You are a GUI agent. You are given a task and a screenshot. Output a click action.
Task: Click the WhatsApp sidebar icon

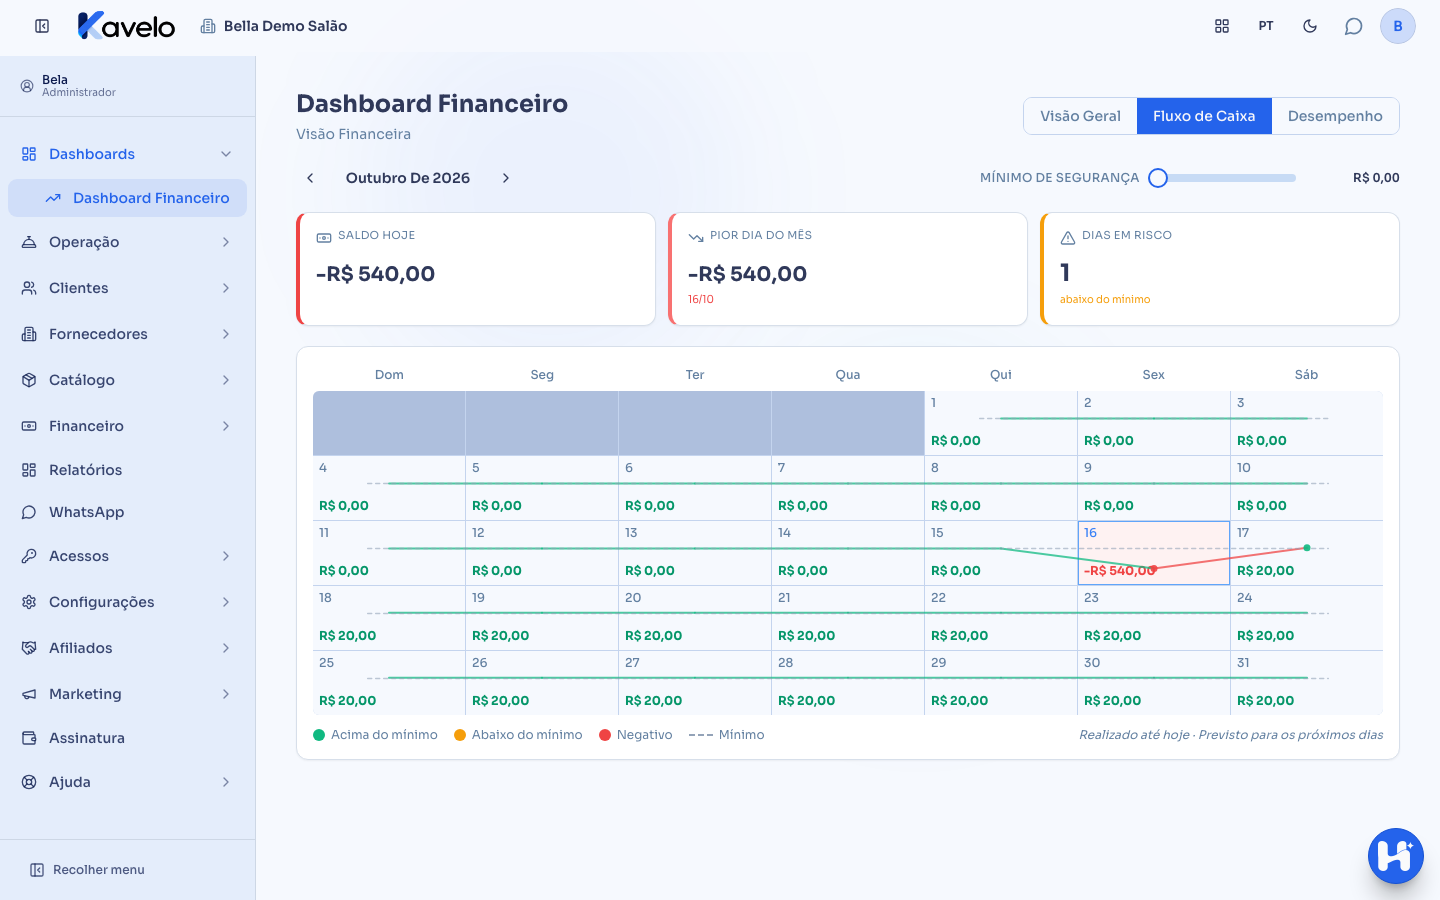(29, 512)
